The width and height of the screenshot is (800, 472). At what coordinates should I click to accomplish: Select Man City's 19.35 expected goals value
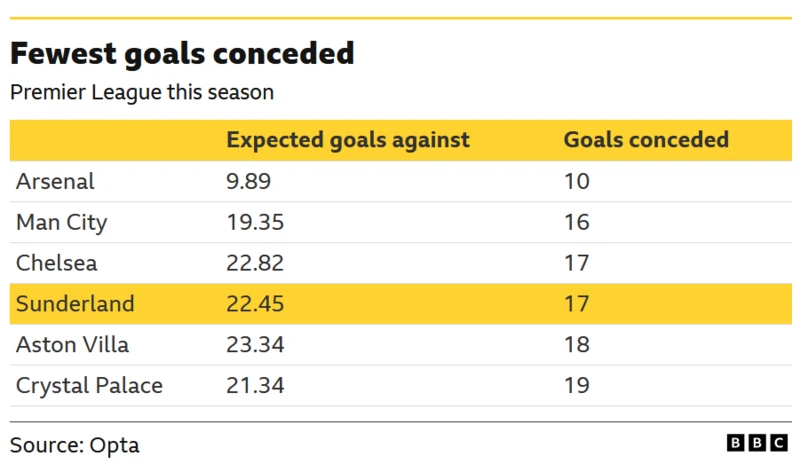[x=255, y=222]
